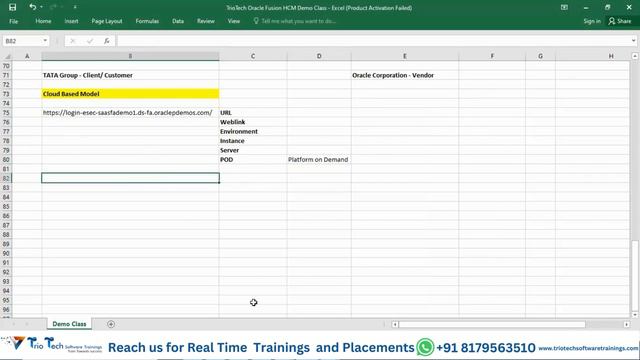Open the Undo history dropdown arrow
Screen dimensions: 640x360
pyautogui.click(x=41, y=7)
